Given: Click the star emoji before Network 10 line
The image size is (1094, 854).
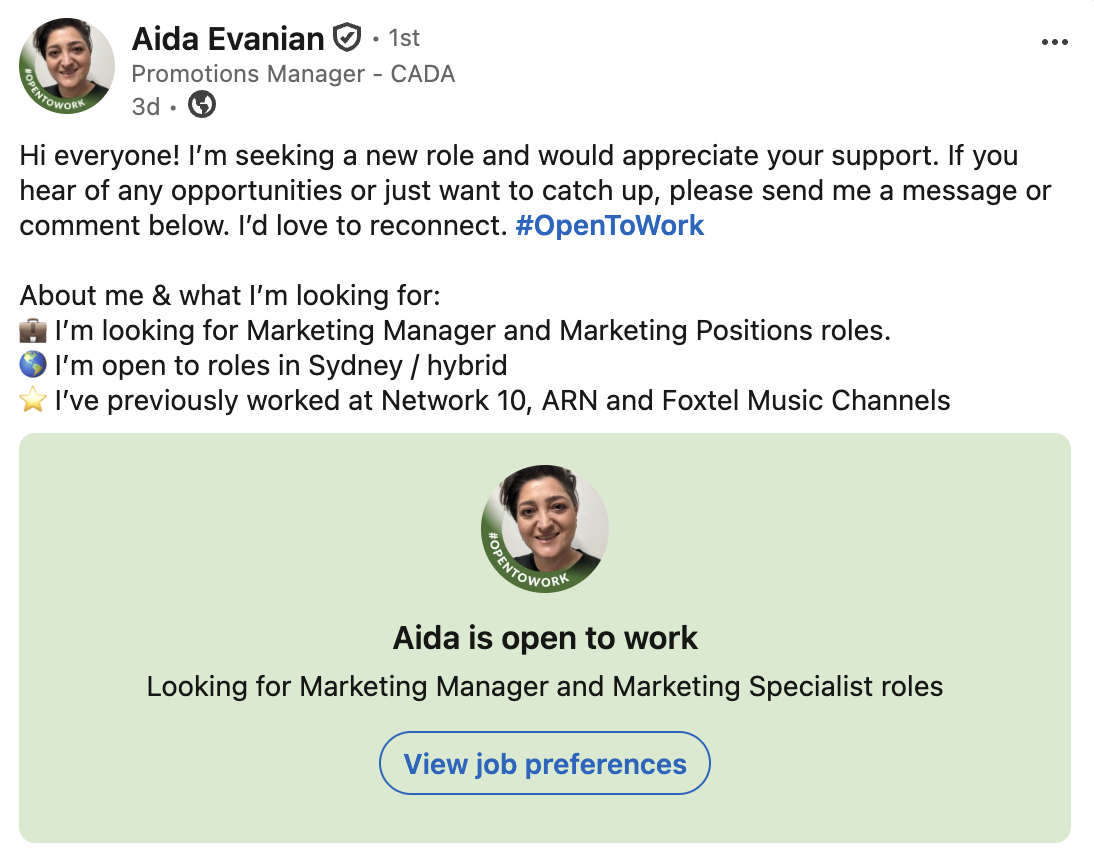Looking at the screenshot, I should point(33,402).
